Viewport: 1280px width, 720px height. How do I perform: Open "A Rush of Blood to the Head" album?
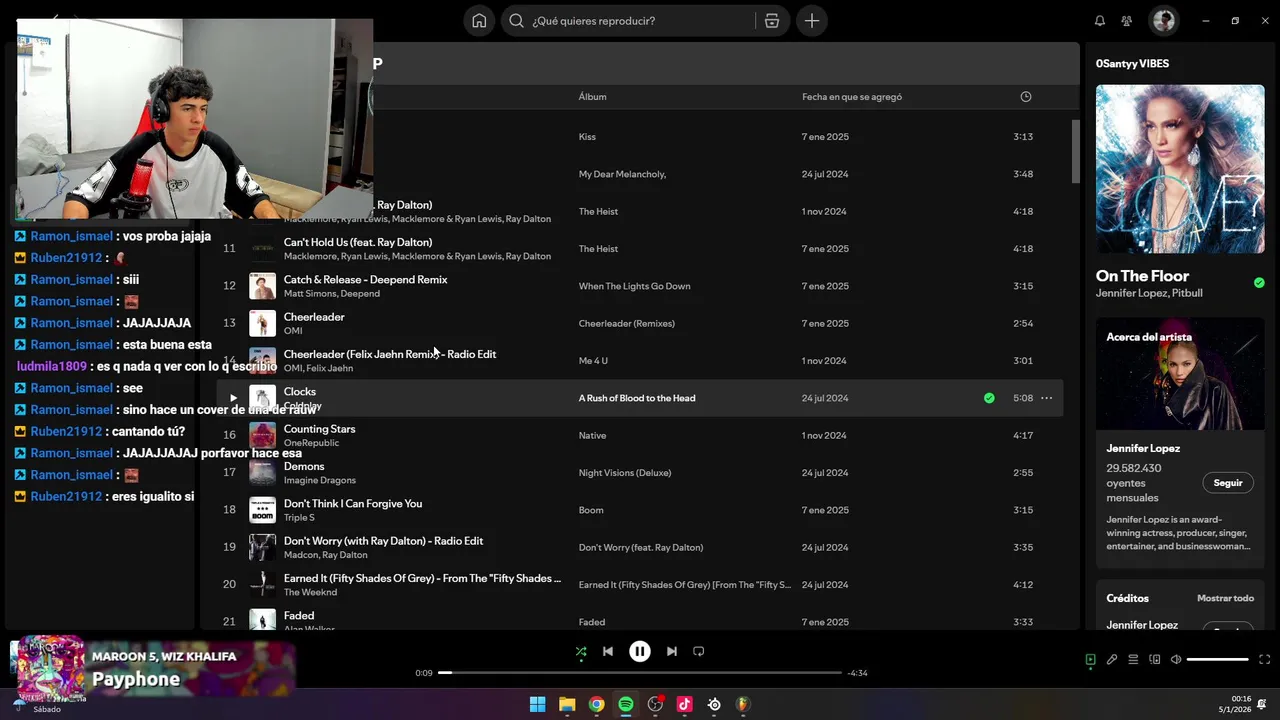click(x=637, y=398)
